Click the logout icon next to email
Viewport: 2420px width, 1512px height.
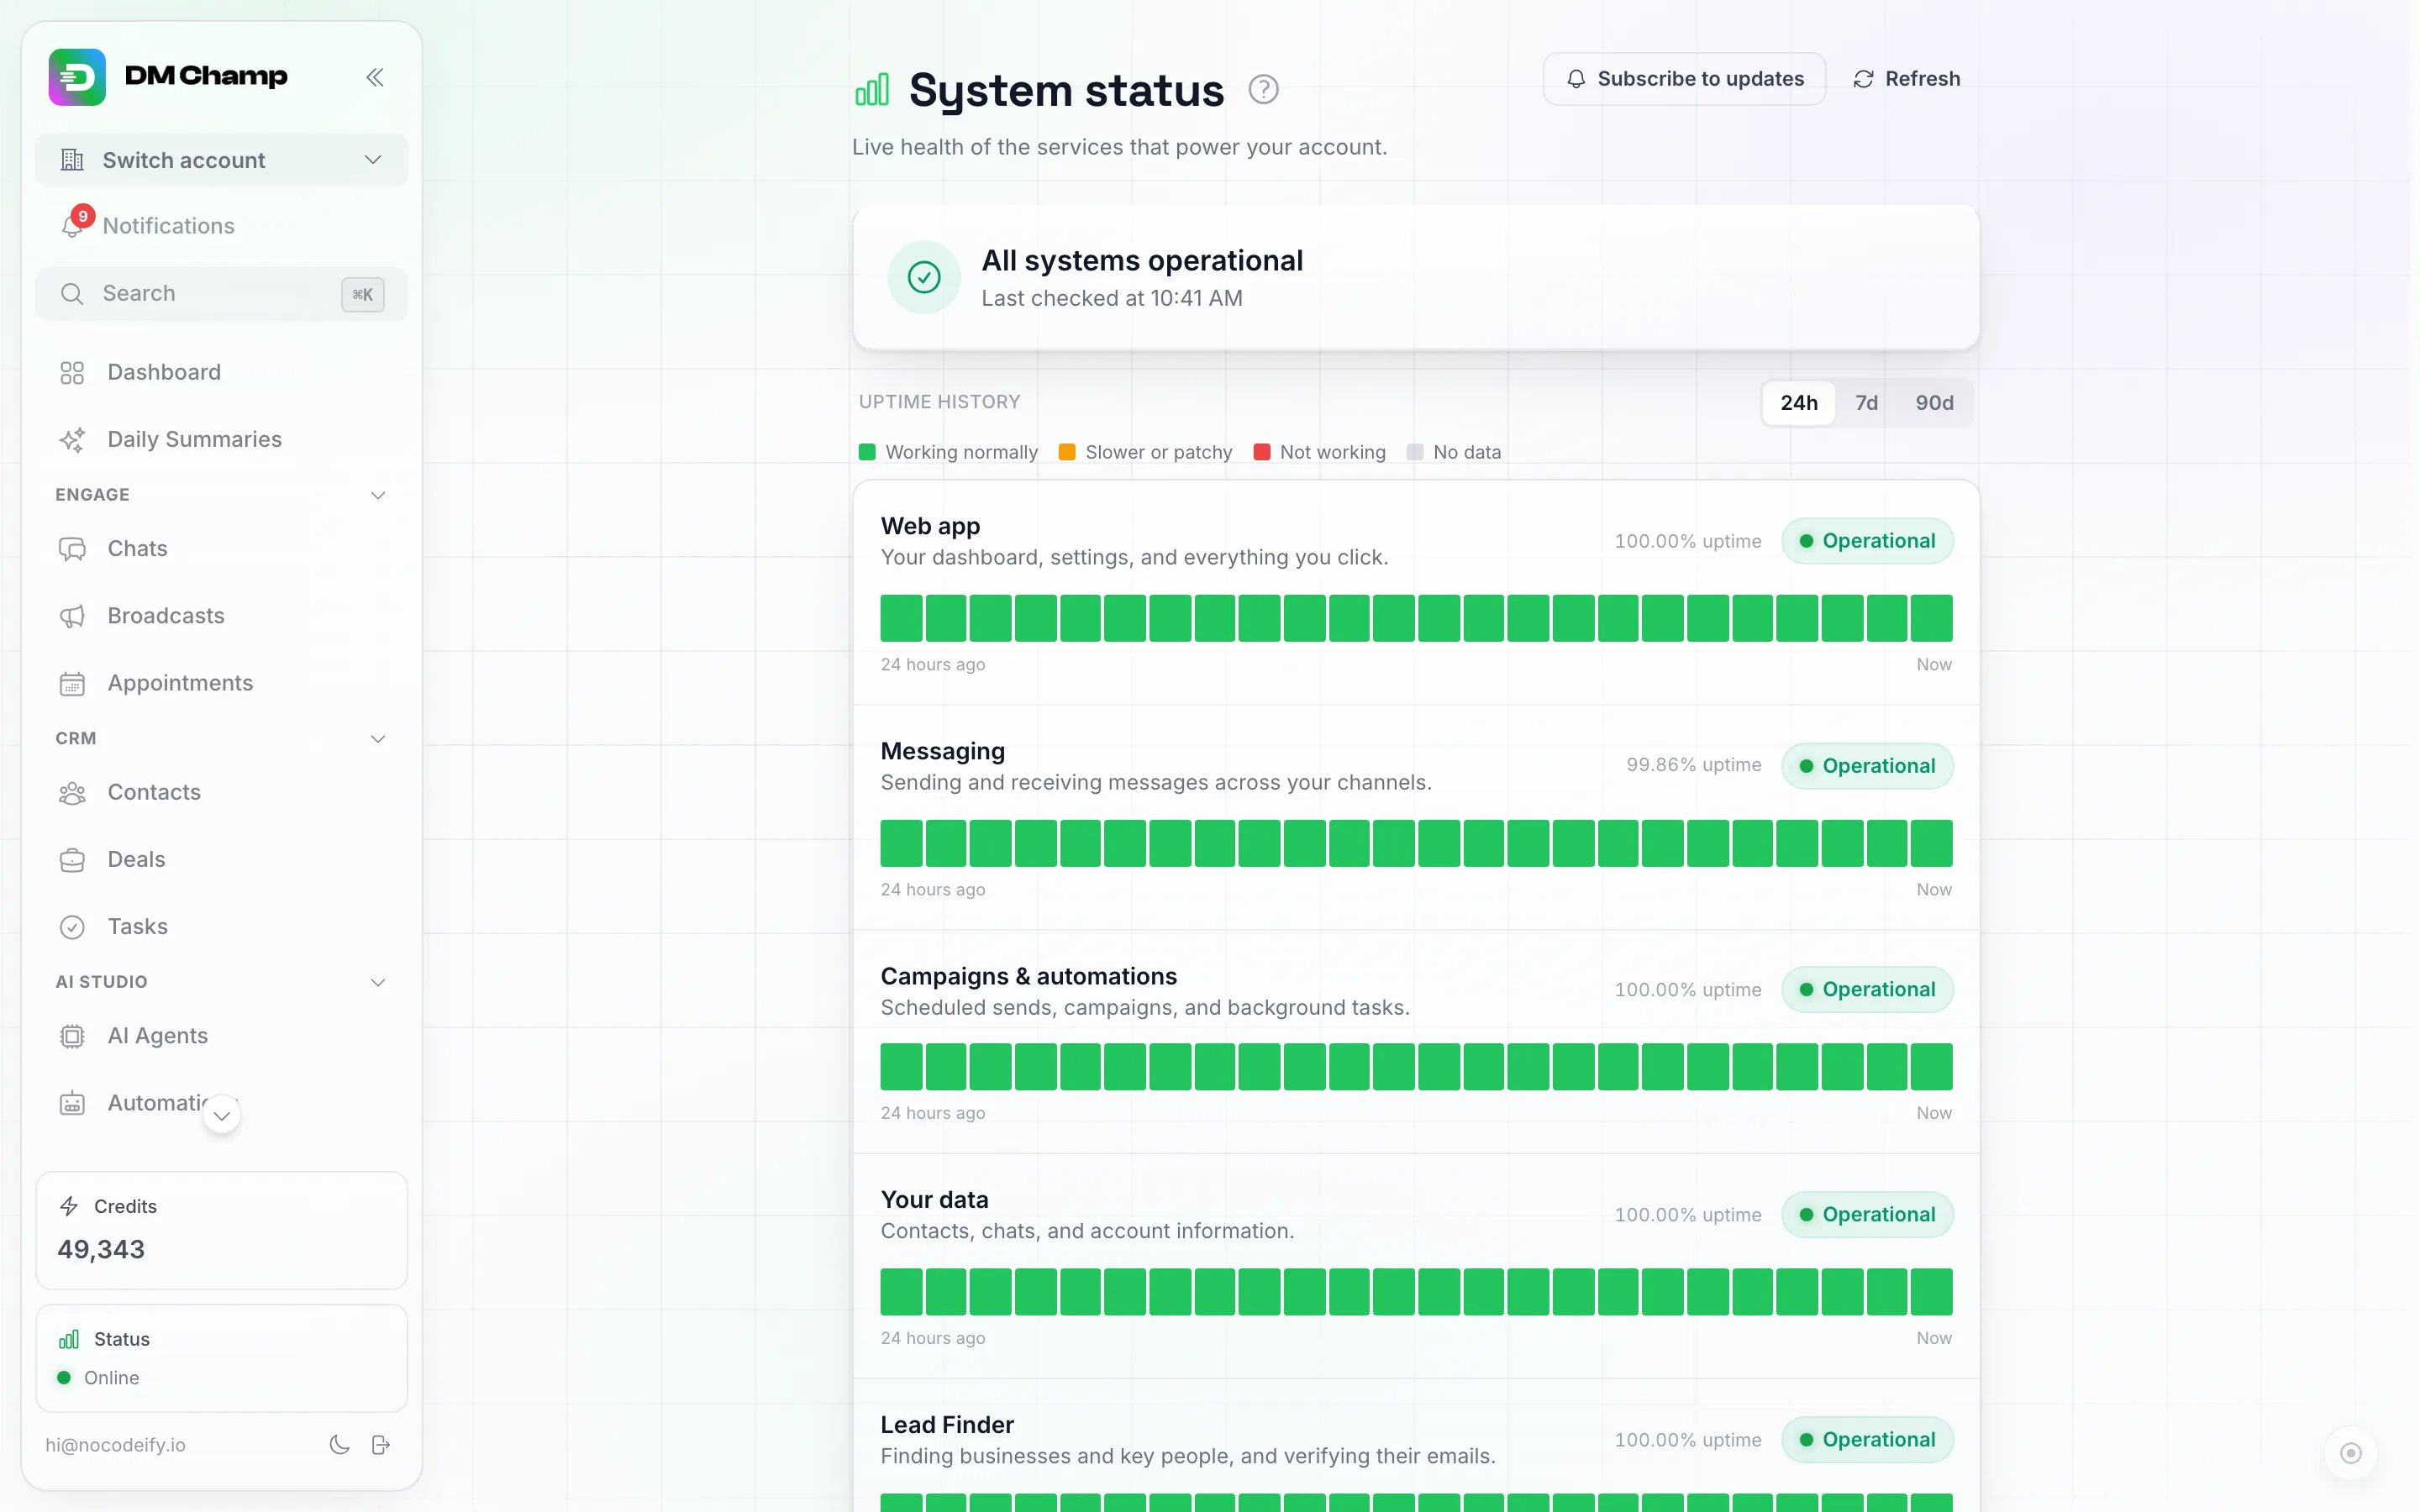(x=380, y=1444)
